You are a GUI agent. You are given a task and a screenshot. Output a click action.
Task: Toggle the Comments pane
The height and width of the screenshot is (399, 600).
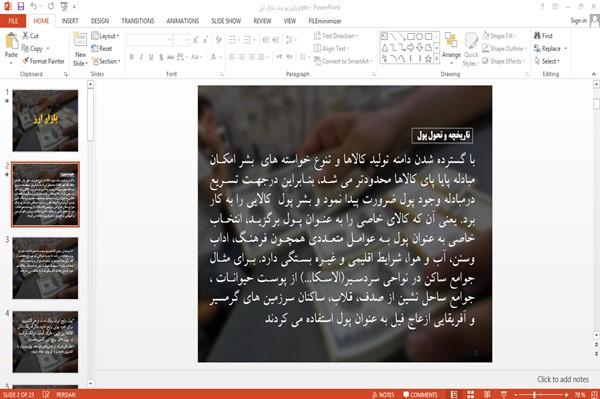pos(420,394)
